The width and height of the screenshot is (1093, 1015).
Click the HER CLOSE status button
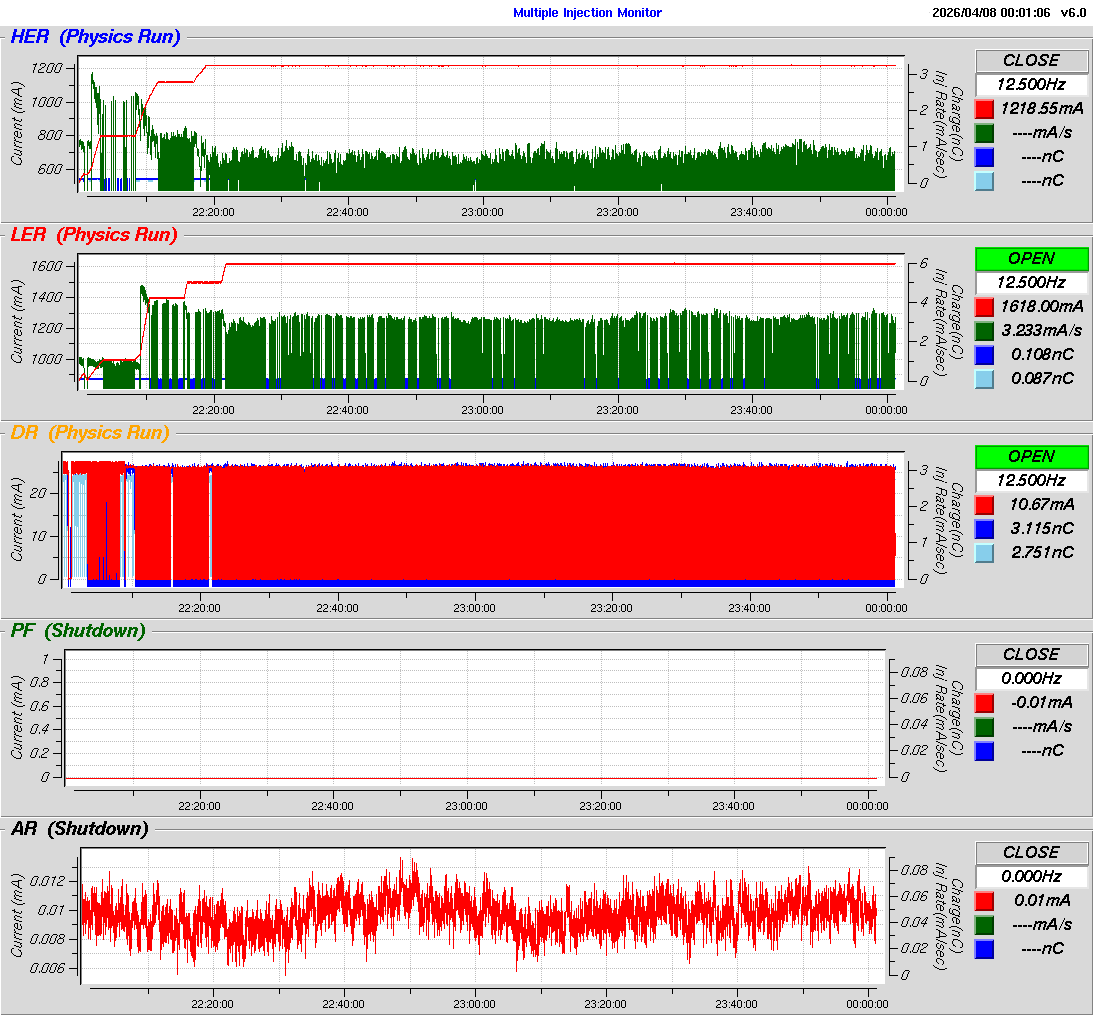1031,60
